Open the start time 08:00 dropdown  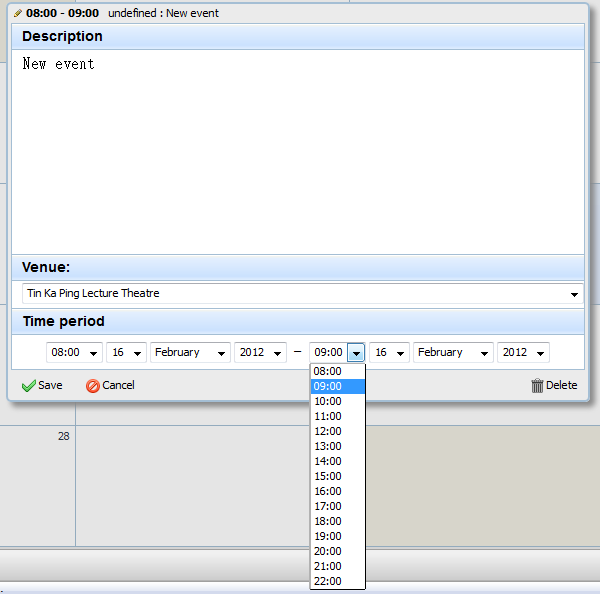(x=74, y=352)
